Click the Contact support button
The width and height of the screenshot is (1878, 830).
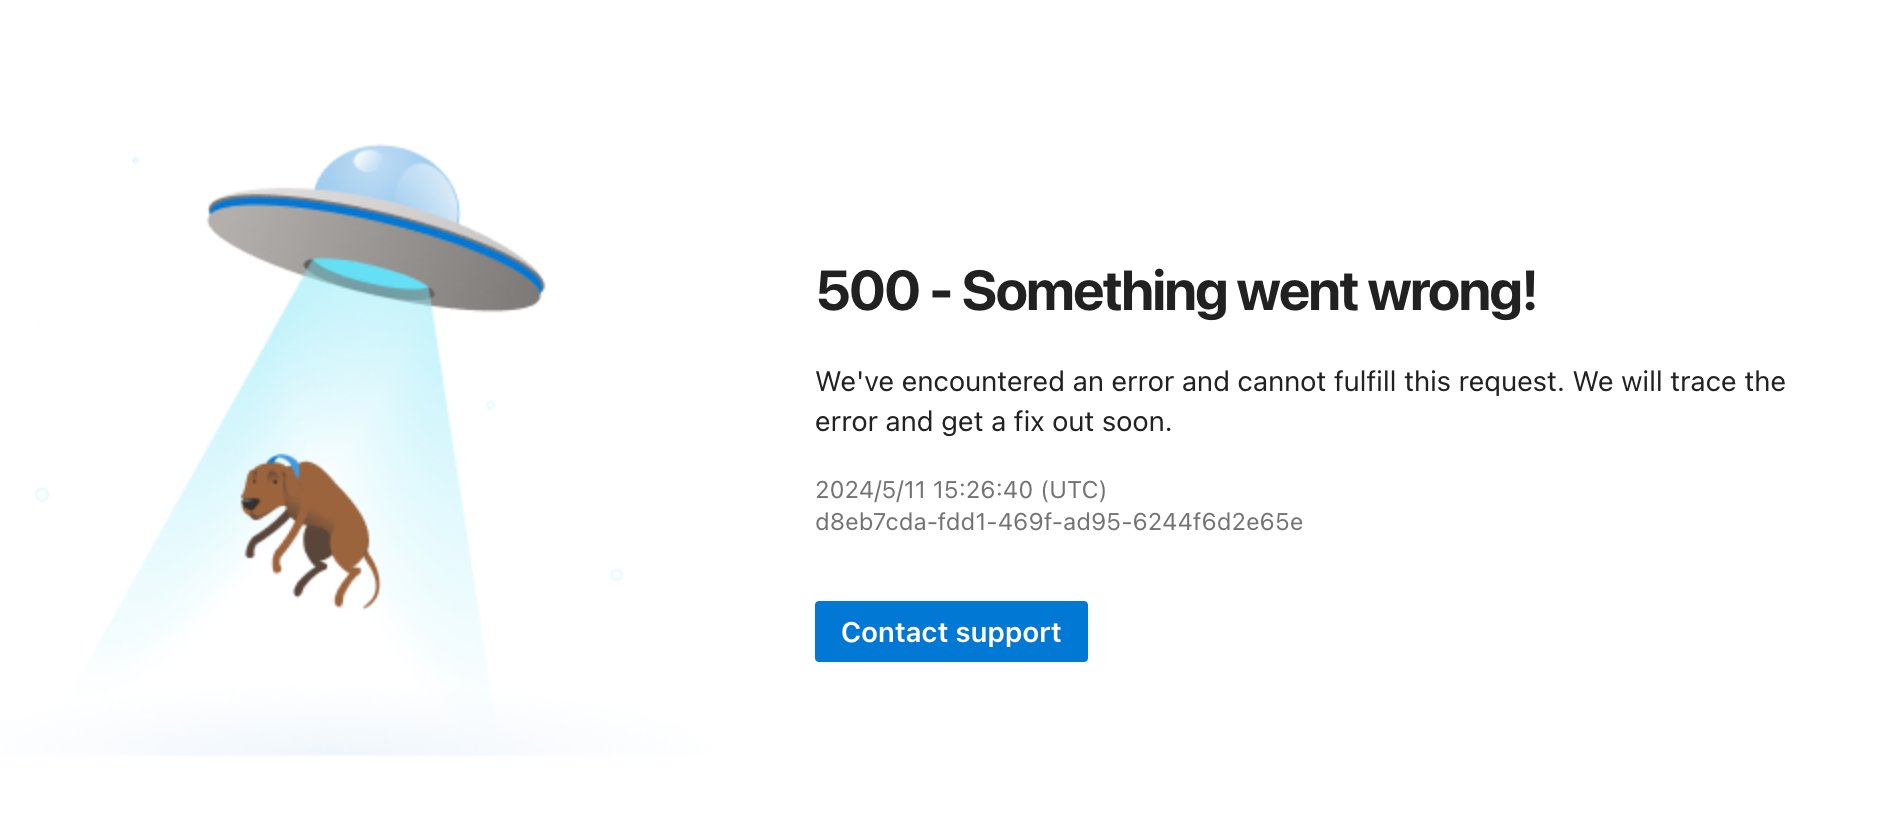(951, 631)
